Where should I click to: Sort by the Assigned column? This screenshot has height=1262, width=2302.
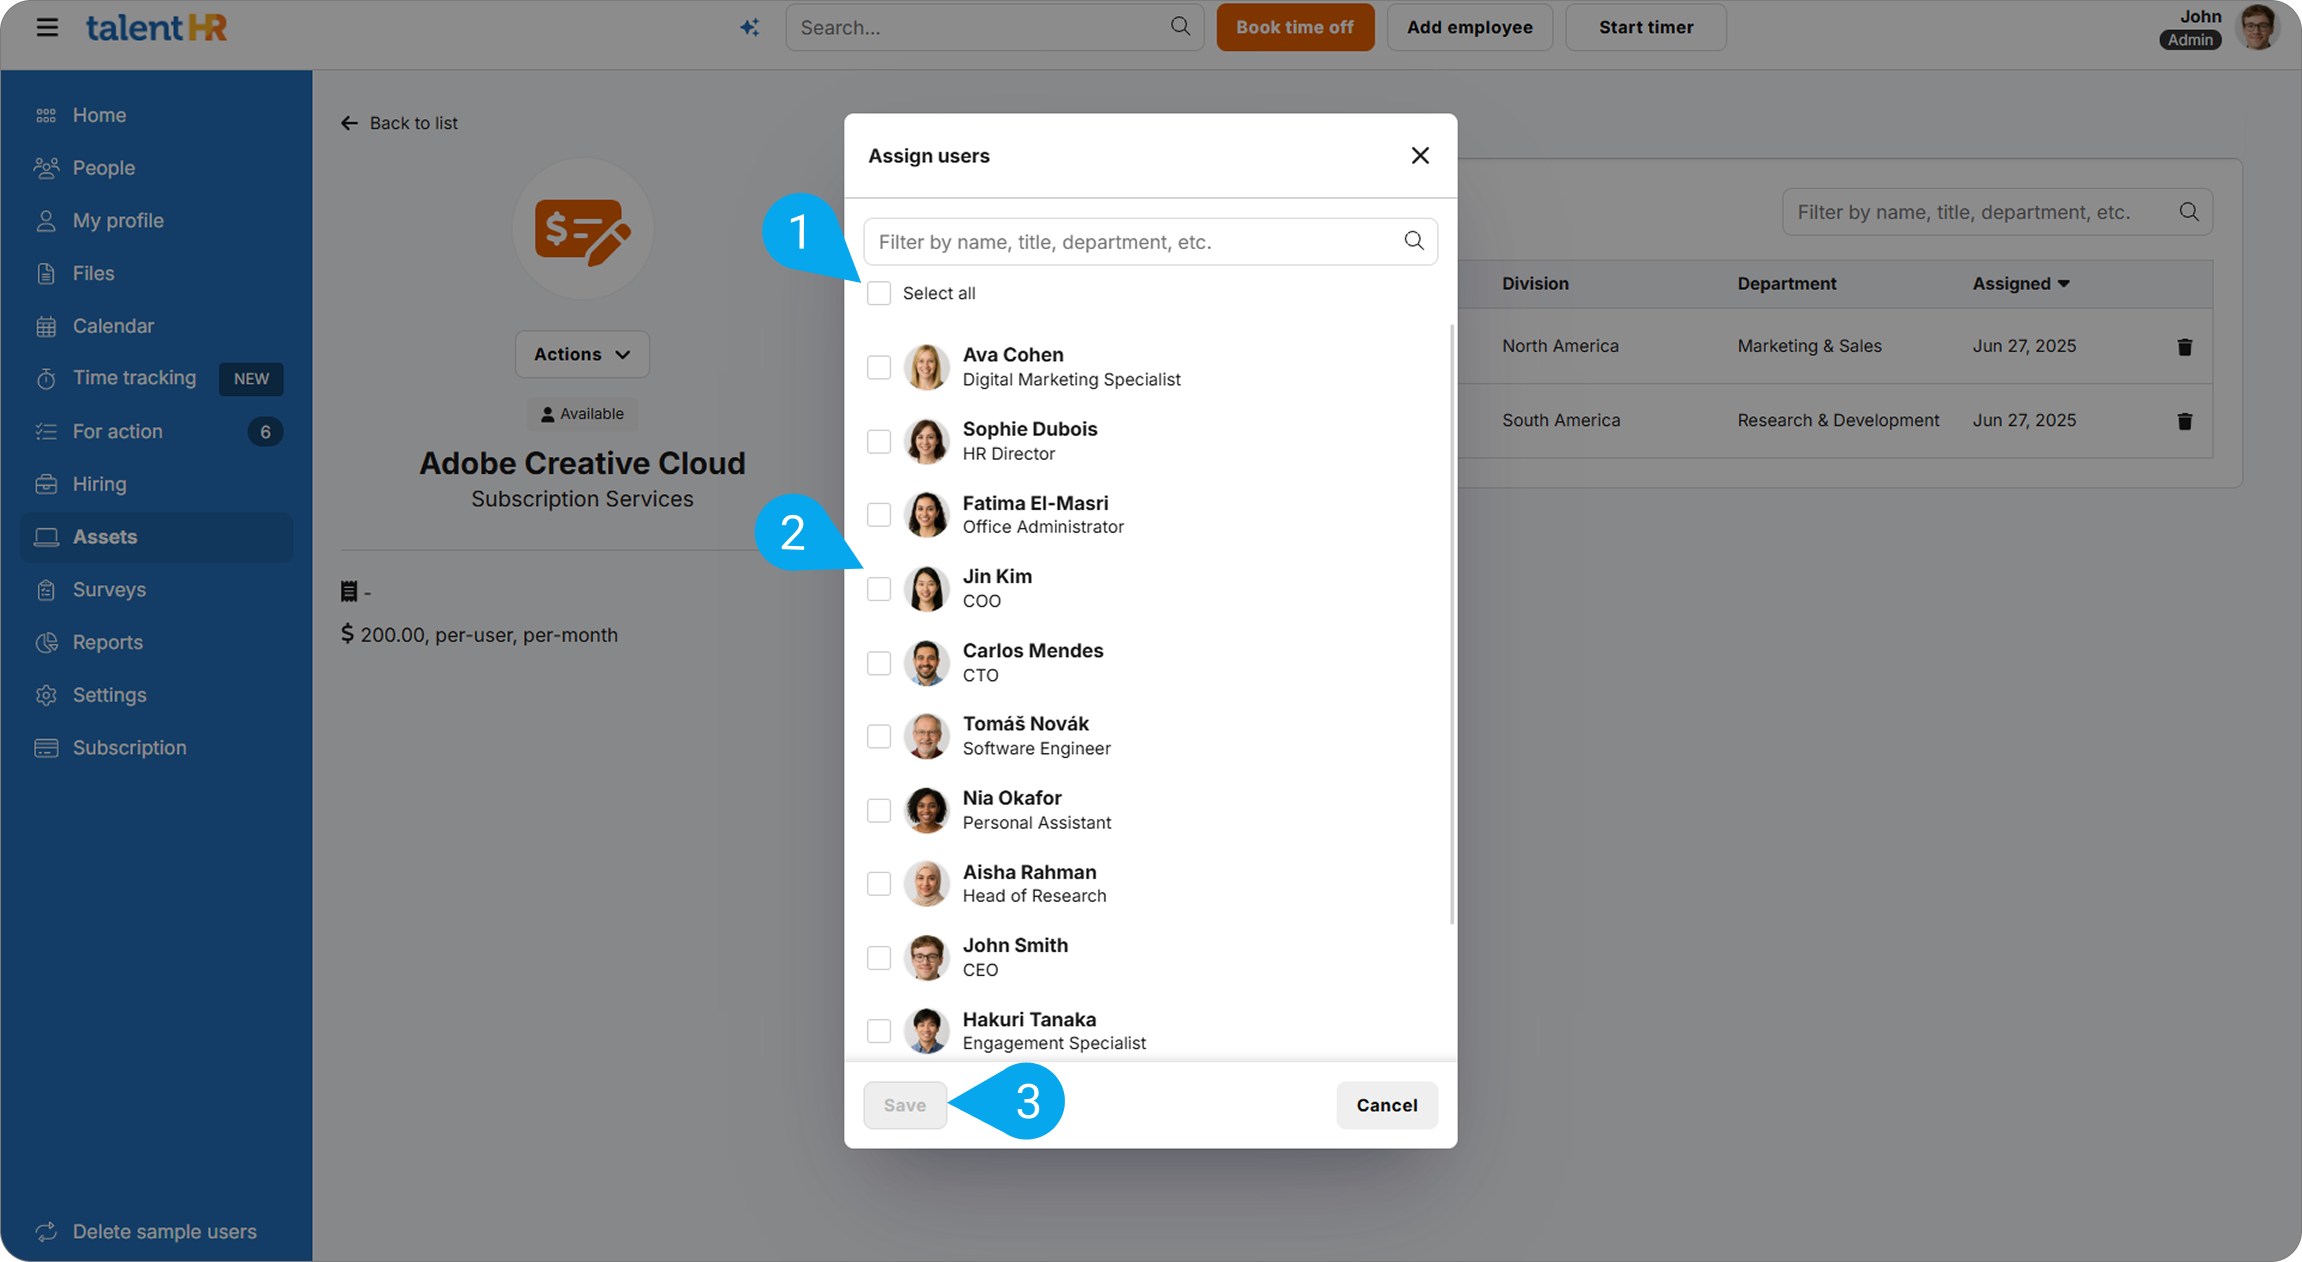click(2020, 284)
